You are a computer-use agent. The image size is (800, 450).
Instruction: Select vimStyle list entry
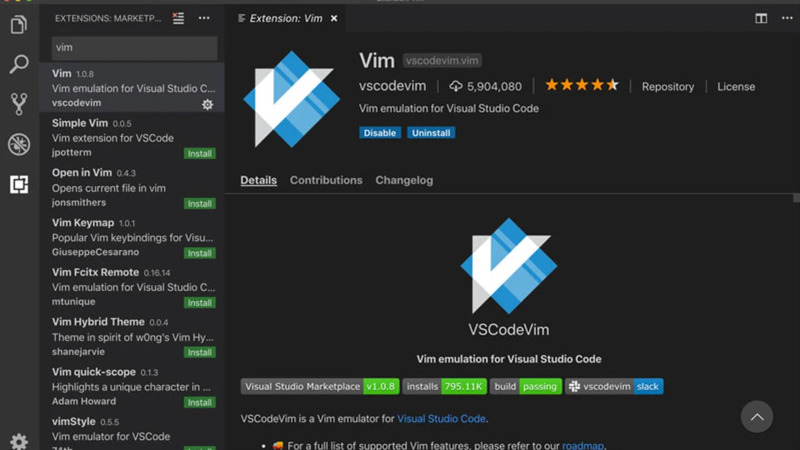132,431
